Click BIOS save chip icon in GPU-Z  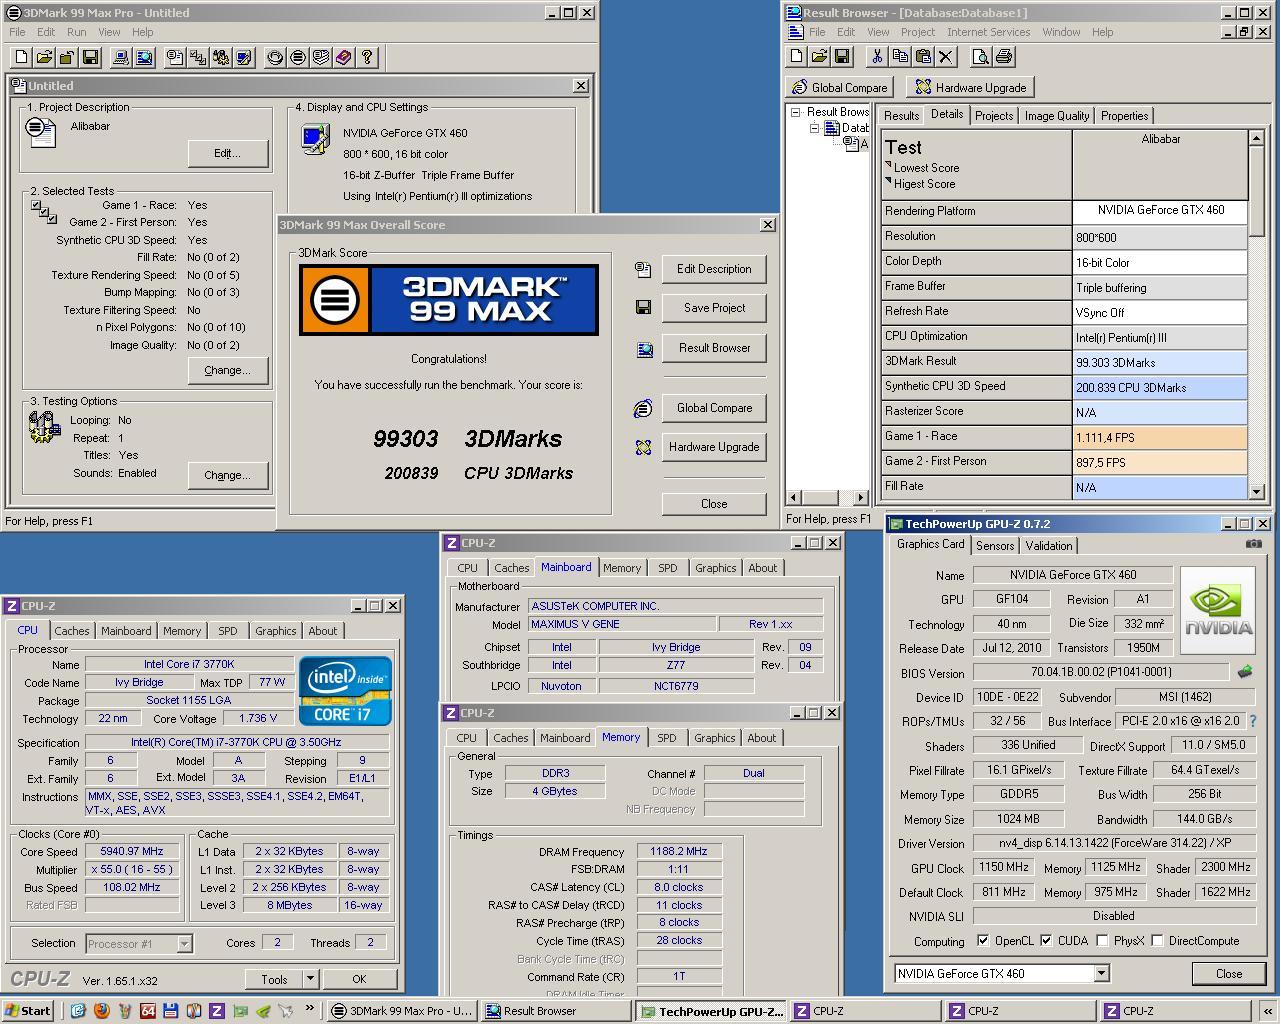point(1245,672)
